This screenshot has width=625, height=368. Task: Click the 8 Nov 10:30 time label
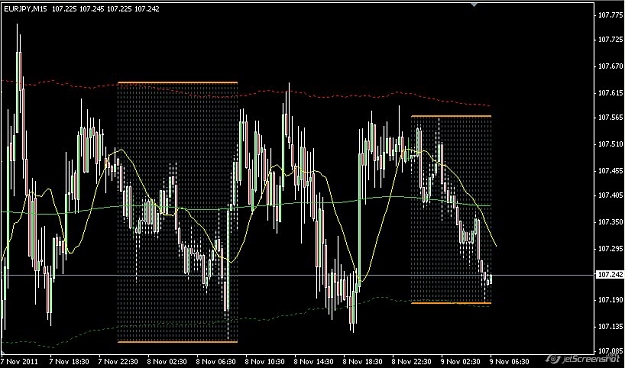265,362
